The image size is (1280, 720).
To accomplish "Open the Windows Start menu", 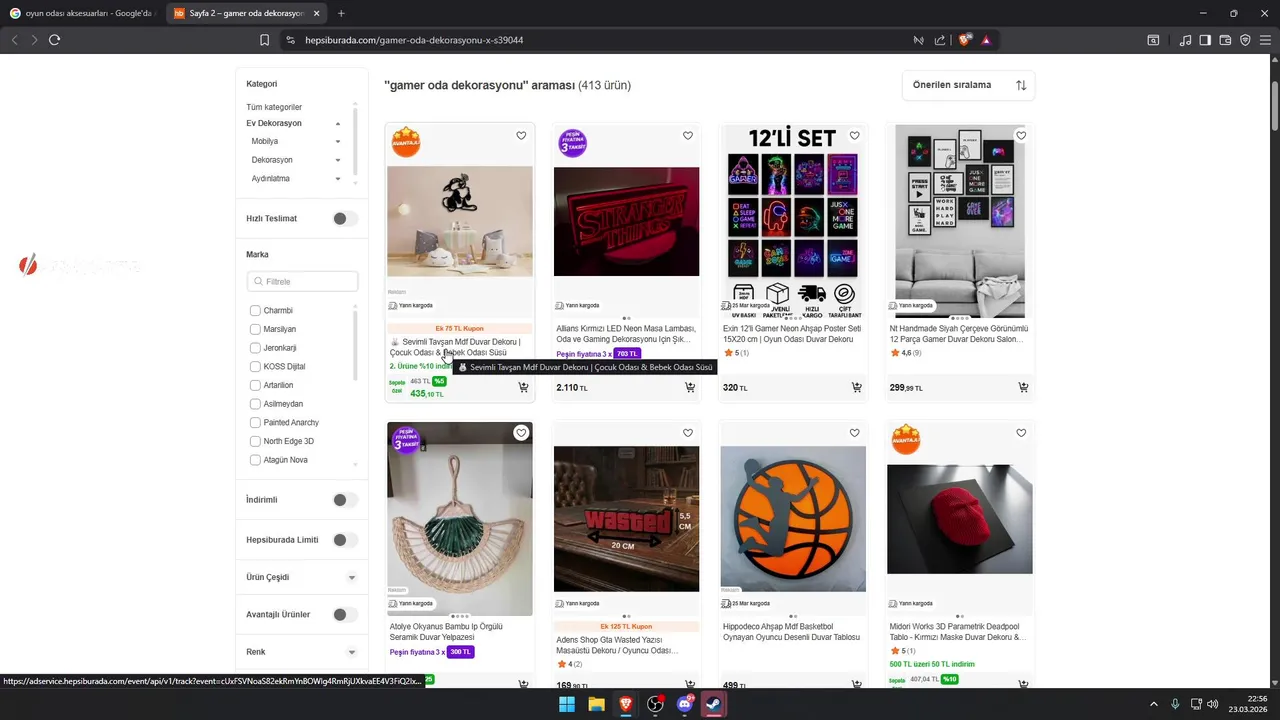I will (x=567, y=704).
